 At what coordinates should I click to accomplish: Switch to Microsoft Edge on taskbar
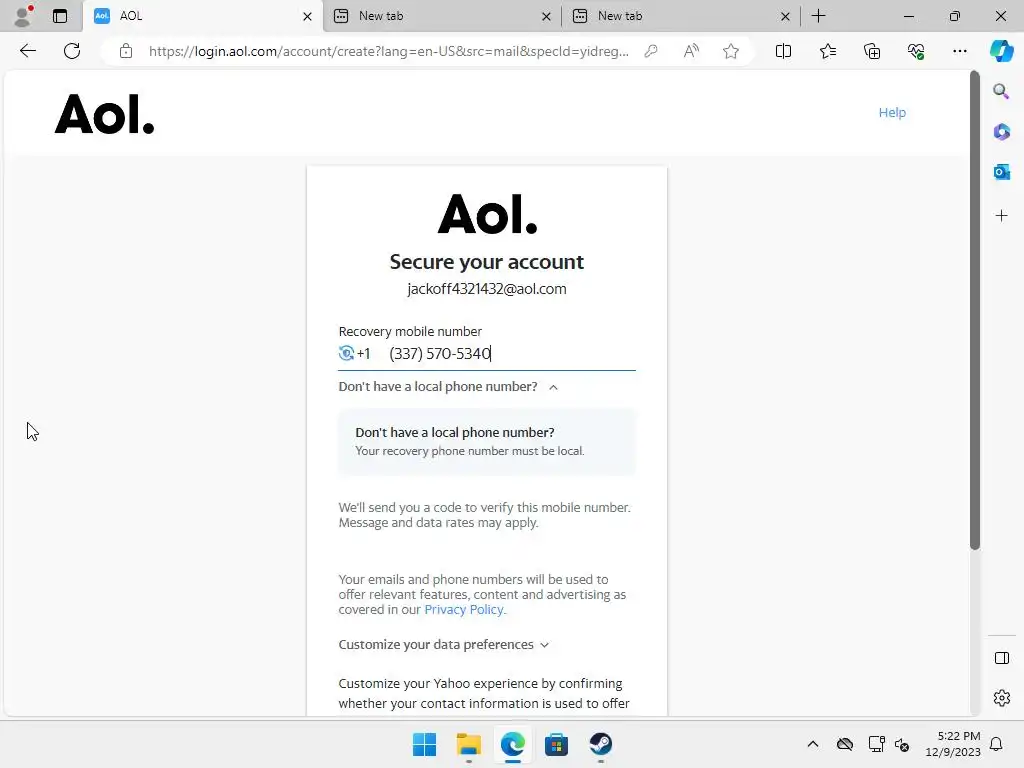pyautogui.click(x=513, y=744)
